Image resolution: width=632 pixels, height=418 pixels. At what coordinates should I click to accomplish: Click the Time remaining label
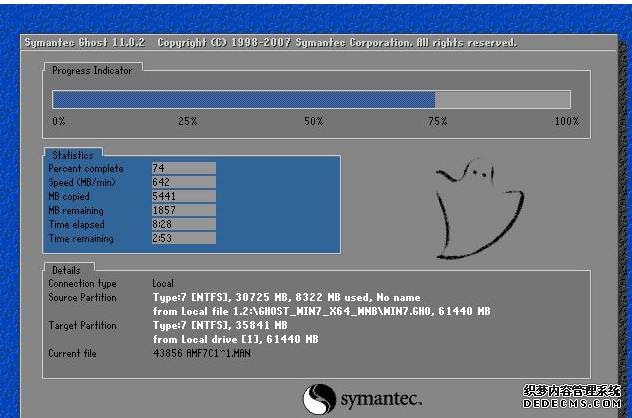[81, 239]
